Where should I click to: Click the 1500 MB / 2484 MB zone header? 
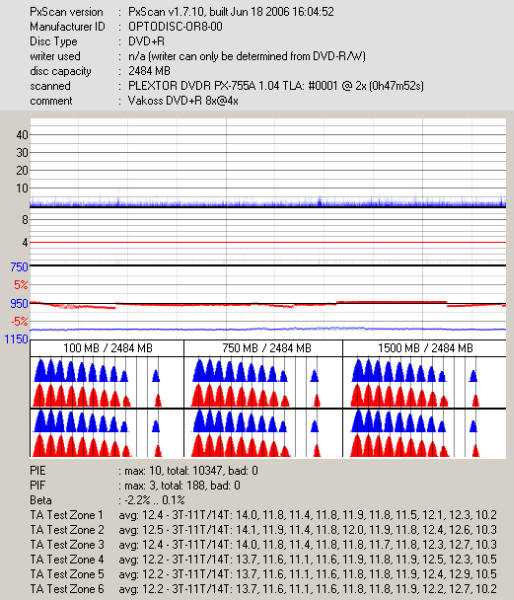(425, 348)
